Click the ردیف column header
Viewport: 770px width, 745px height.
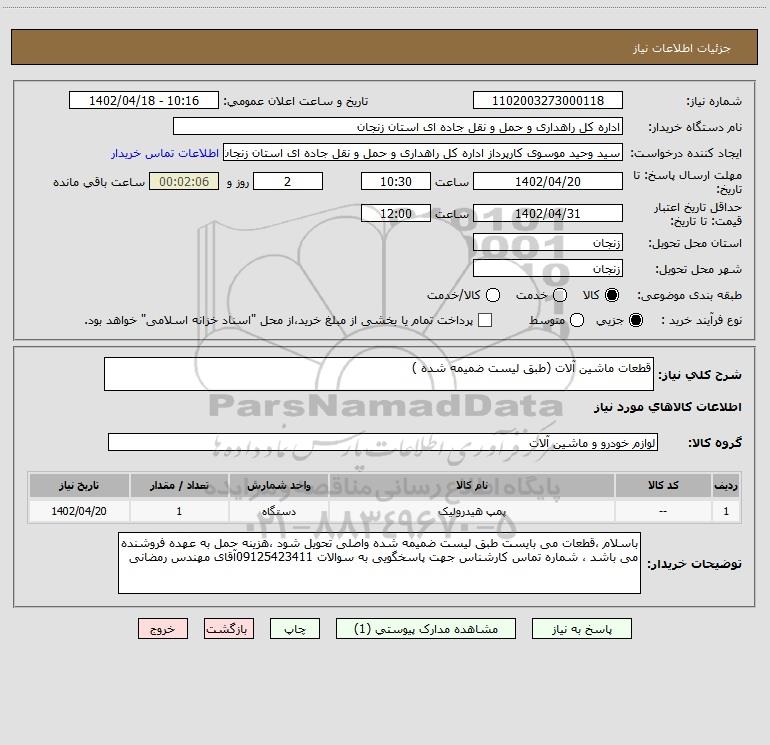point(726,485)
